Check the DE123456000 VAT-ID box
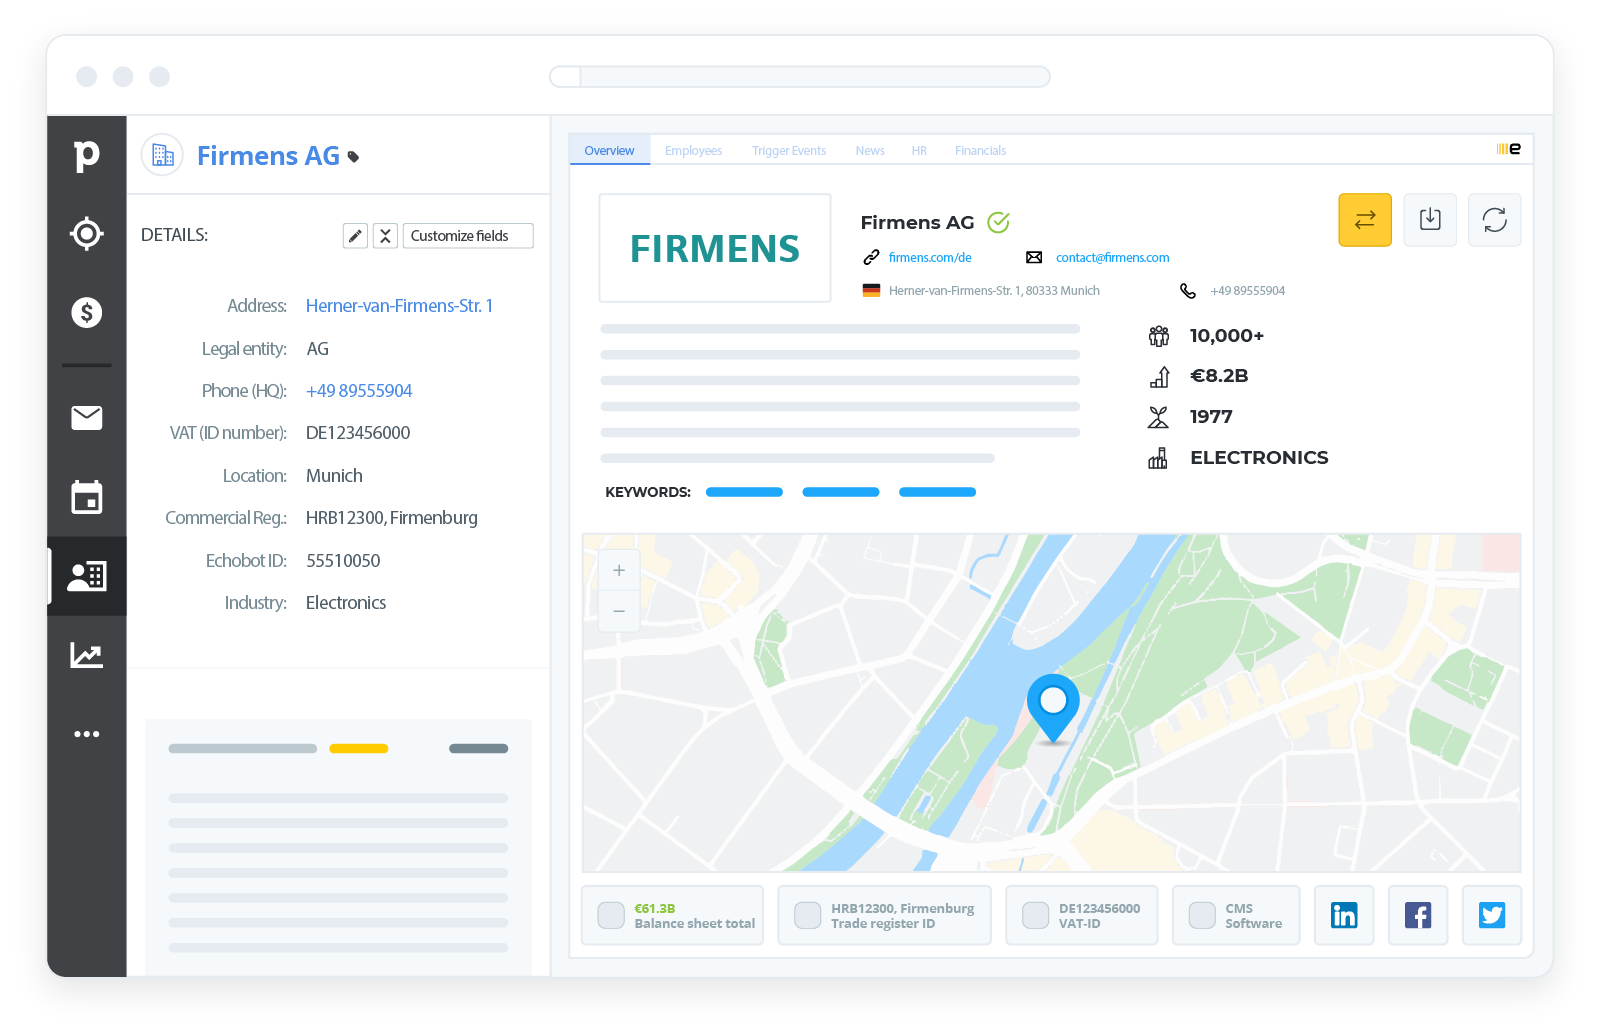The width and height of the screenshot is (1600, 1036). pyautogui.click(x=1035, y=914)
